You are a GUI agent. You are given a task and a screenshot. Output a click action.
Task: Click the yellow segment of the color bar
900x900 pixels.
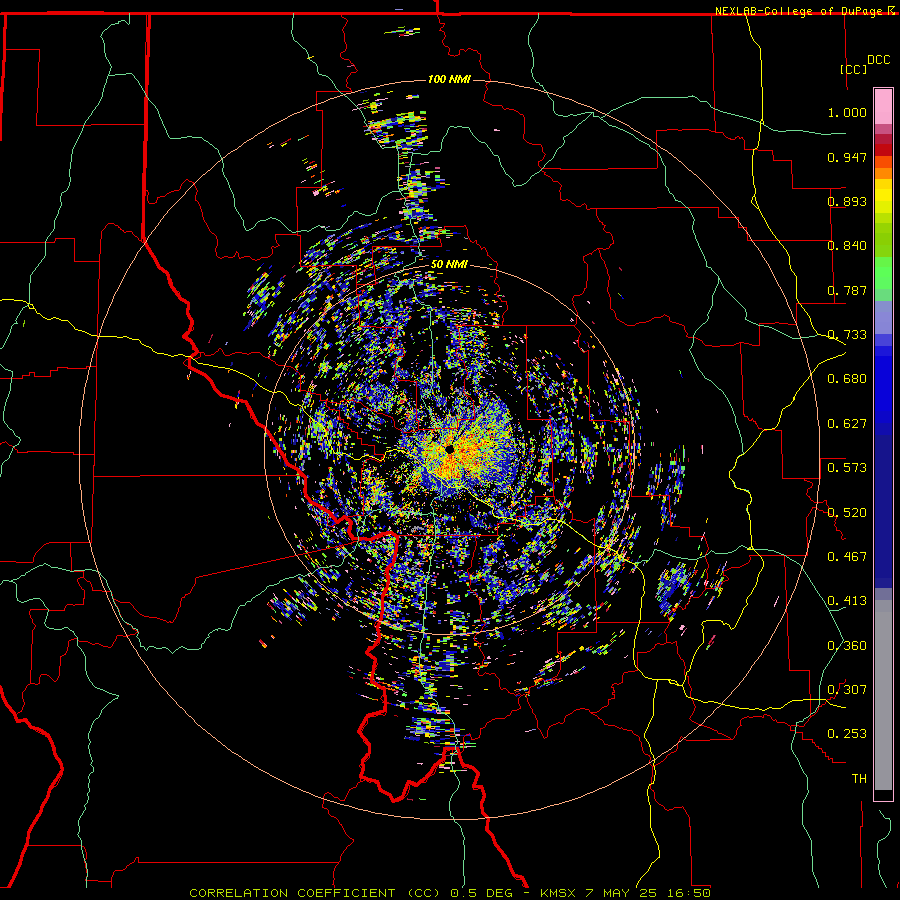883,201
